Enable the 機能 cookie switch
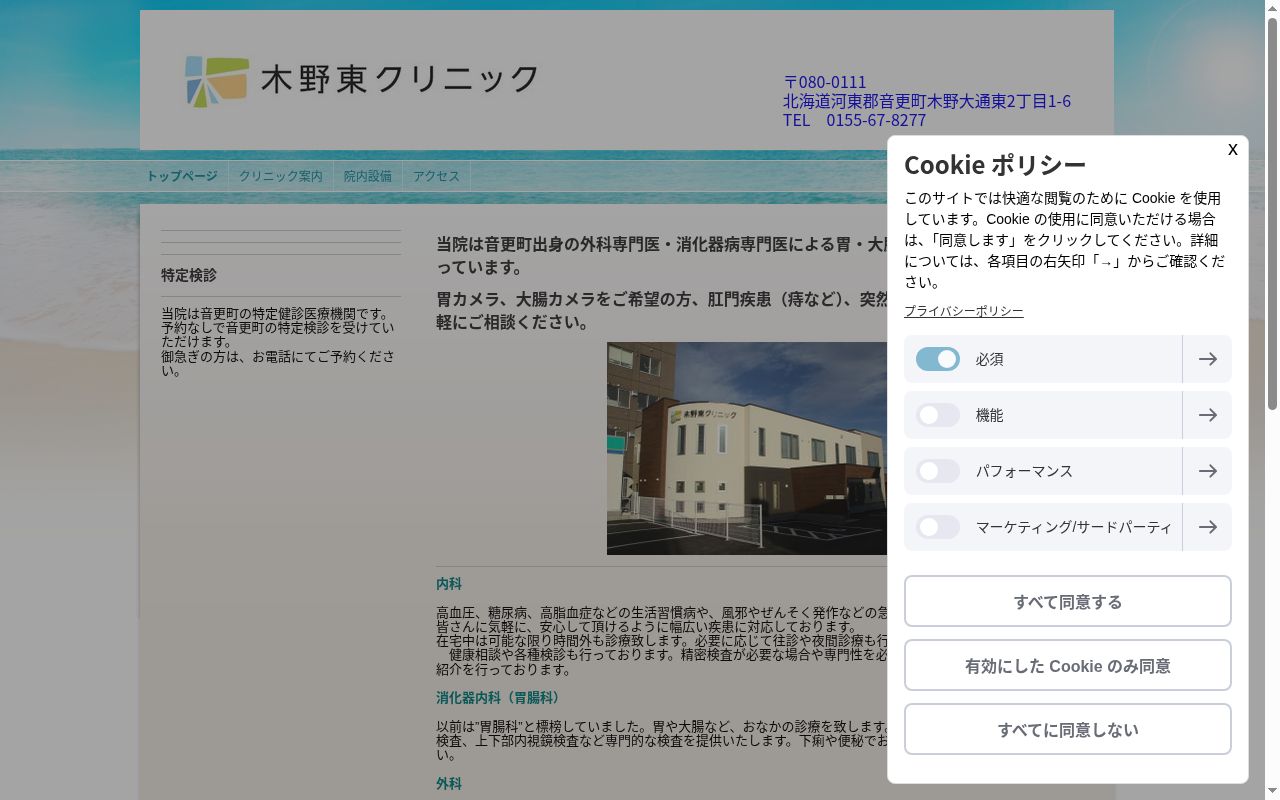The width and height of the screenshot is (1280, 800). click(x=938, y=415)
